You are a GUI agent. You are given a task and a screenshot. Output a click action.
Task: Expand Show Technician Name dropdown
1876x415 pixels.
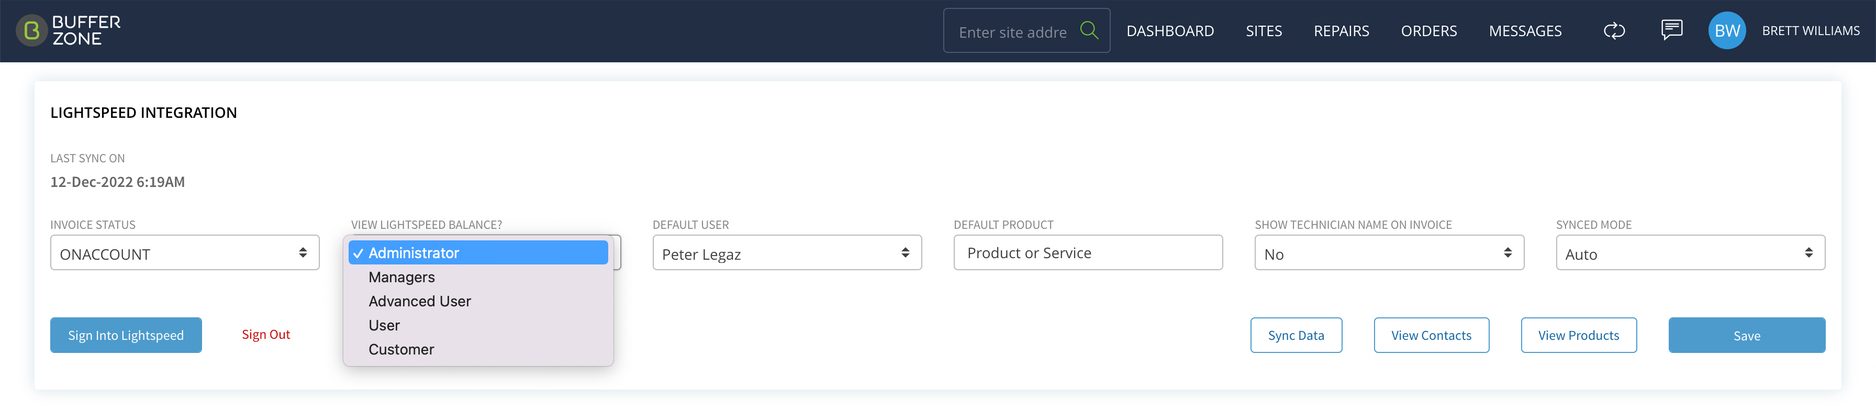coord(1389,253)
